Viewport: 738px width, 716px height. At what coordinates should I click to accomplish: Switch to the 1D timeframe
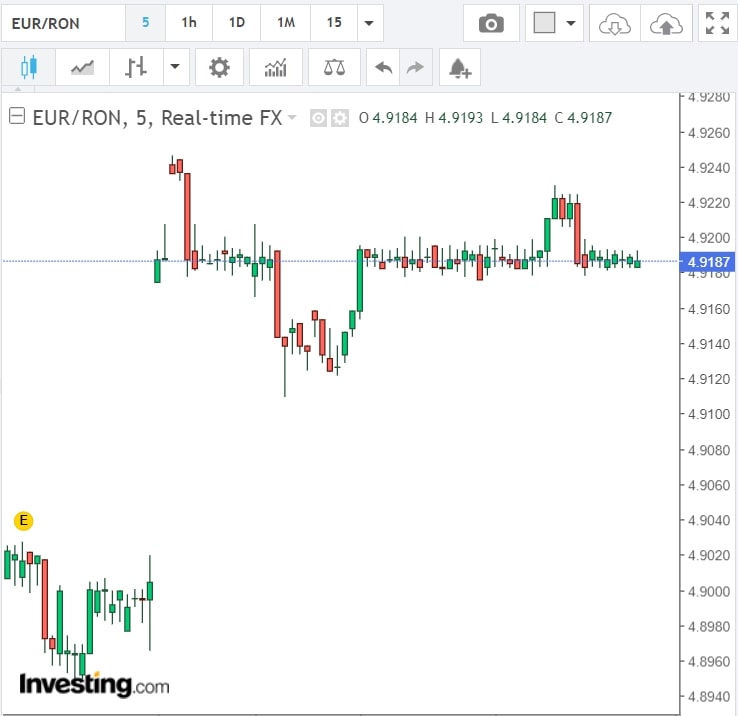tap(236, 22)
